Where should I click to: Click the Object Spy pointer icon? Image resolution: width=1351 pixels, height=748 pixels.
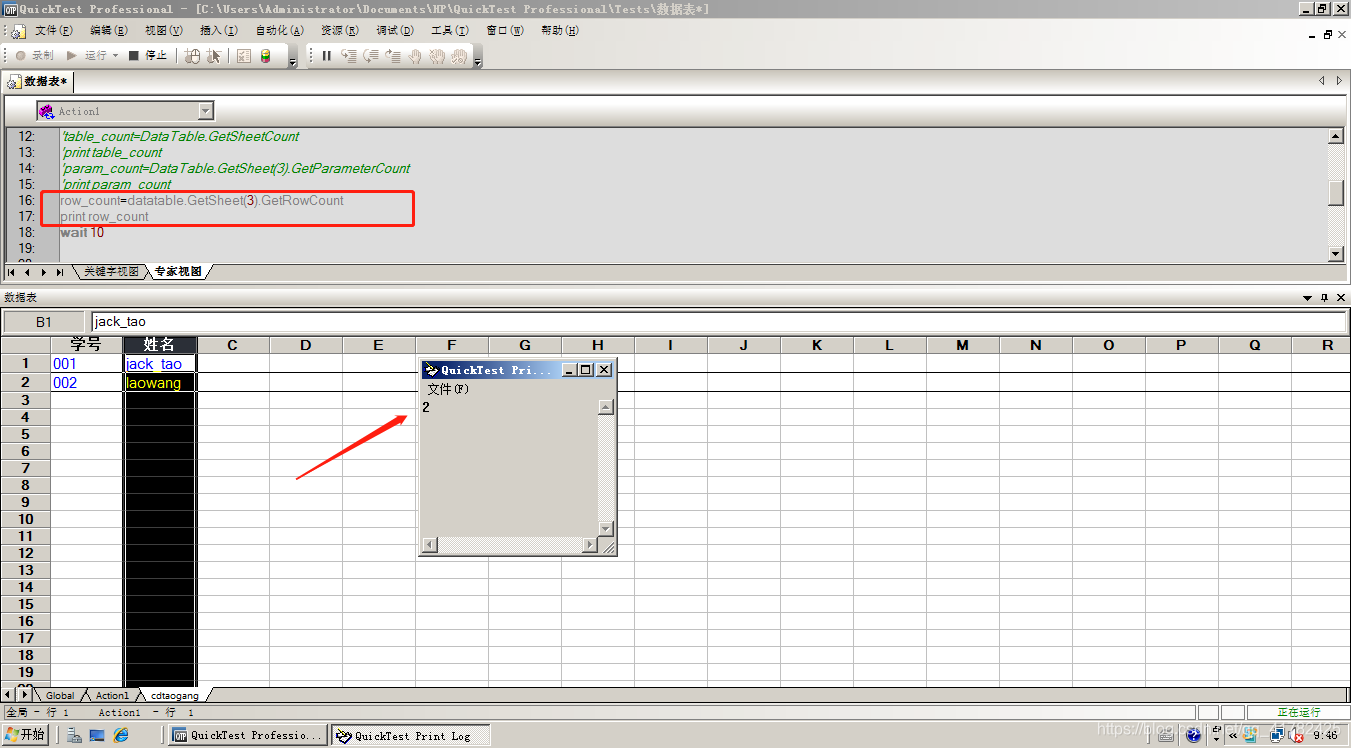[x=214, y=56]
